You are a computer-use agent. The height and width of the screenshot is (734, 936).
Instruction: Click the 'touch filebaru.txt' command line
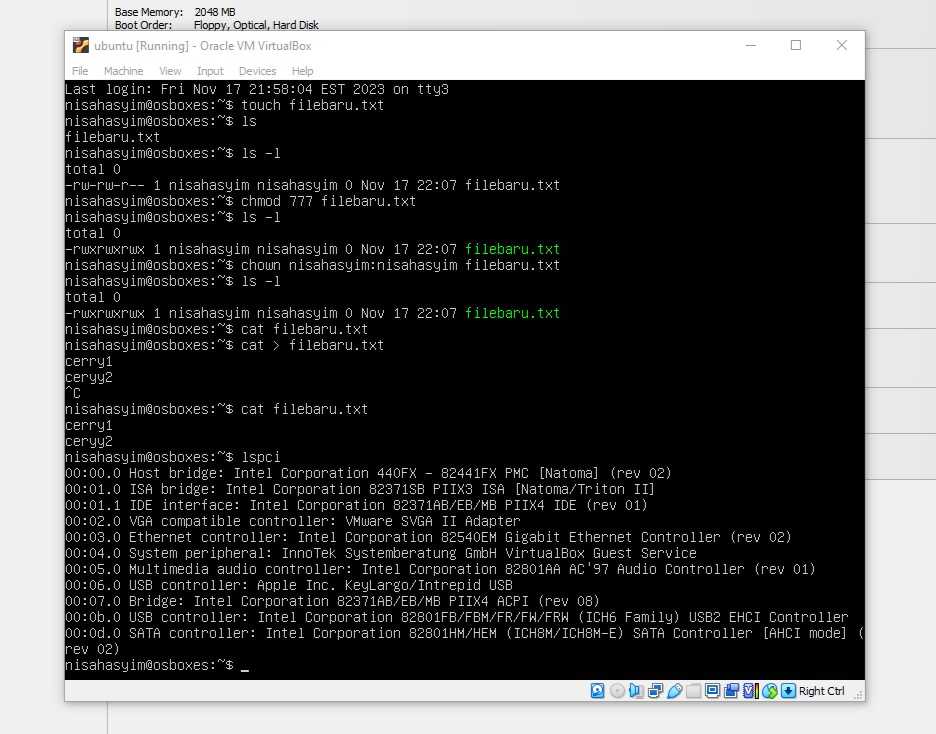coord(224,106)
